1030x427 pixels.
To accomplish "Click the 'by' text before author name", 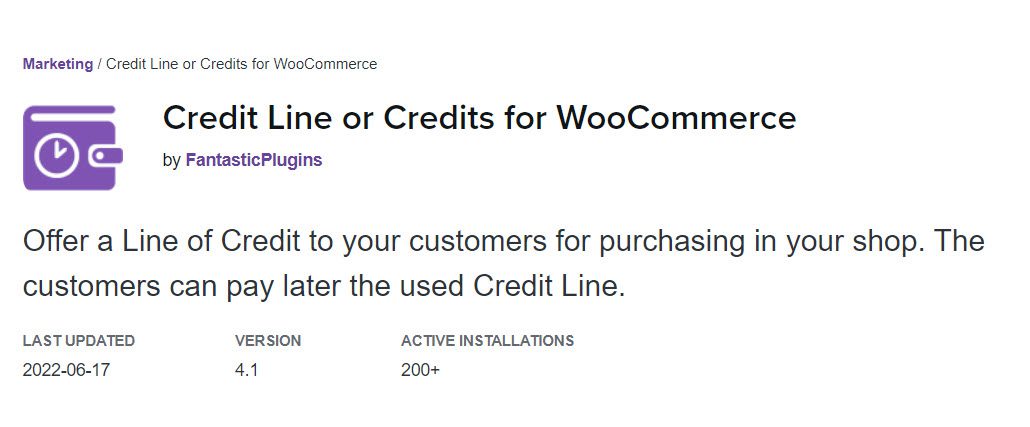I will tap(171, 160).
